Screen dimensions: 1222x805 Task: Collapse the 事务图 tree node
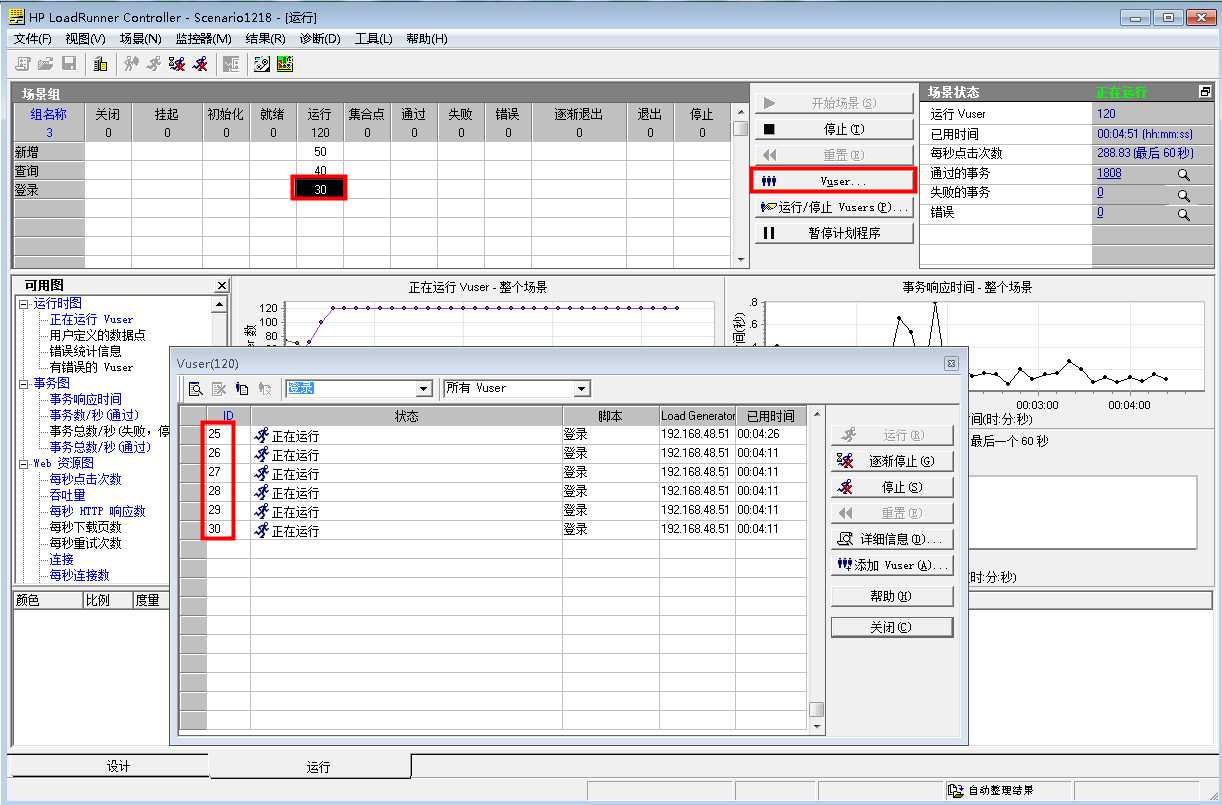[23, 383]
